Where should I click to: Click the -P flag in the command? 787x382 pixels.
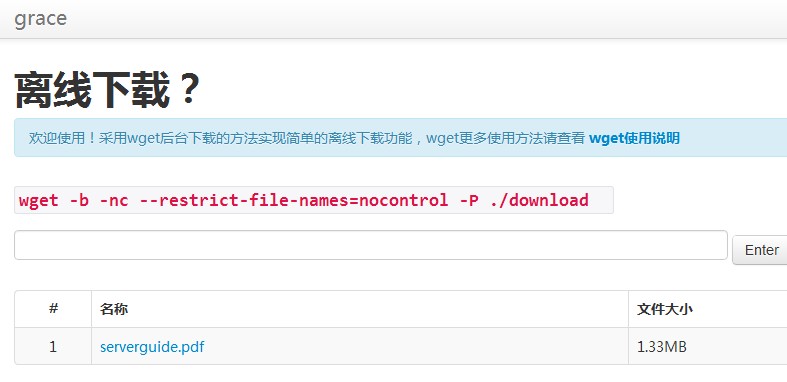pos(469,200)
